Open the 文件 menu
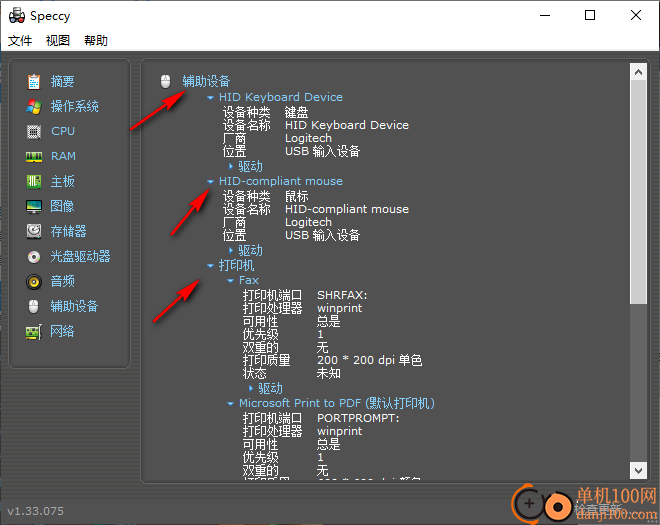660x525 pixels. (x=20, y=40)
